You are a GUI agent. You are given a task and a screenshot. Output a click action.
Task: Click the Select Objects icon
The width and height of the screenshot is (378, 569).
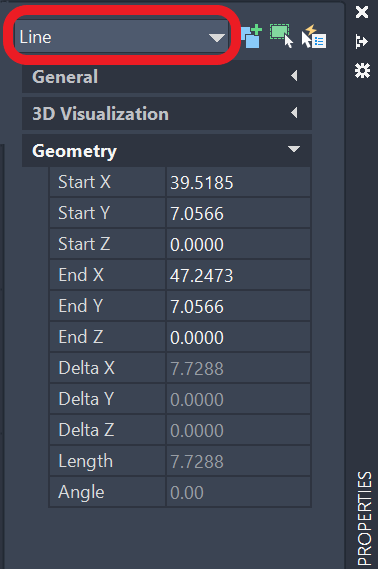282,36
